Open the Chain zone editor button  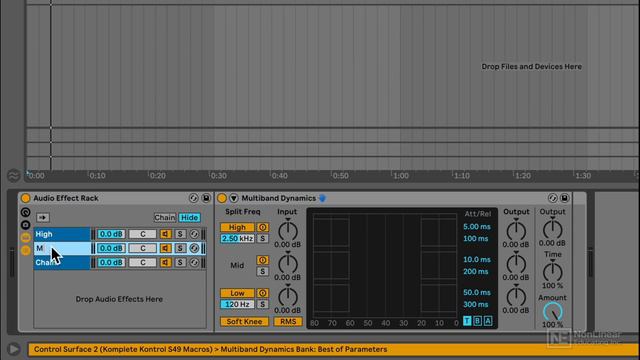coord(165,218)
